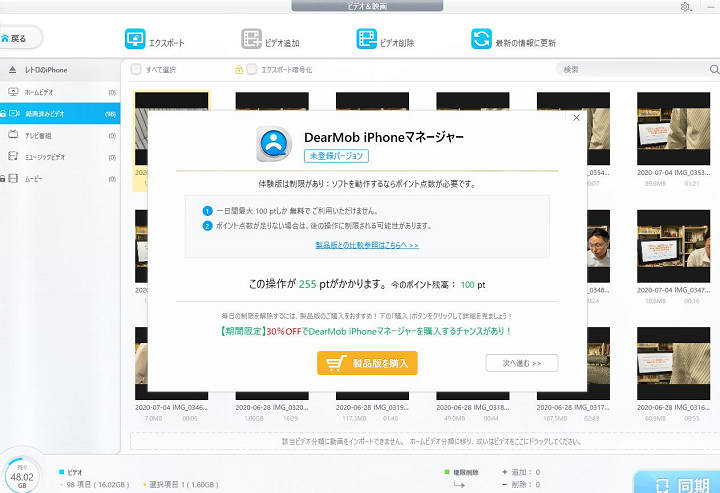
Task: Open thumbnail IMG_0316 video
Action: click(x=673, y=364)
